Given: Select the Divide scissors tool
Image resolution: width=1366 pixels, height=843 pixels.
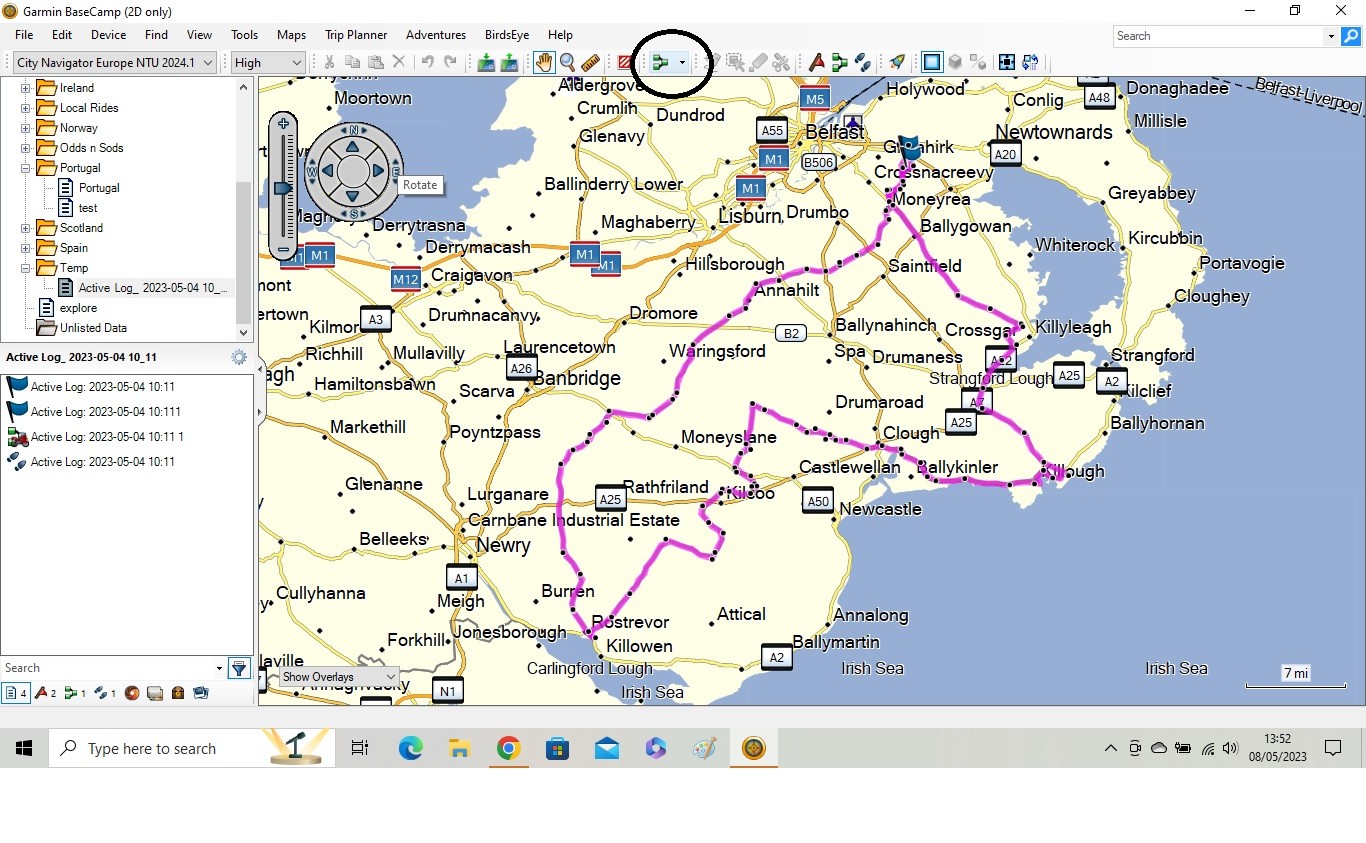Looking at the screenshot, I should [x=781, y=62].
